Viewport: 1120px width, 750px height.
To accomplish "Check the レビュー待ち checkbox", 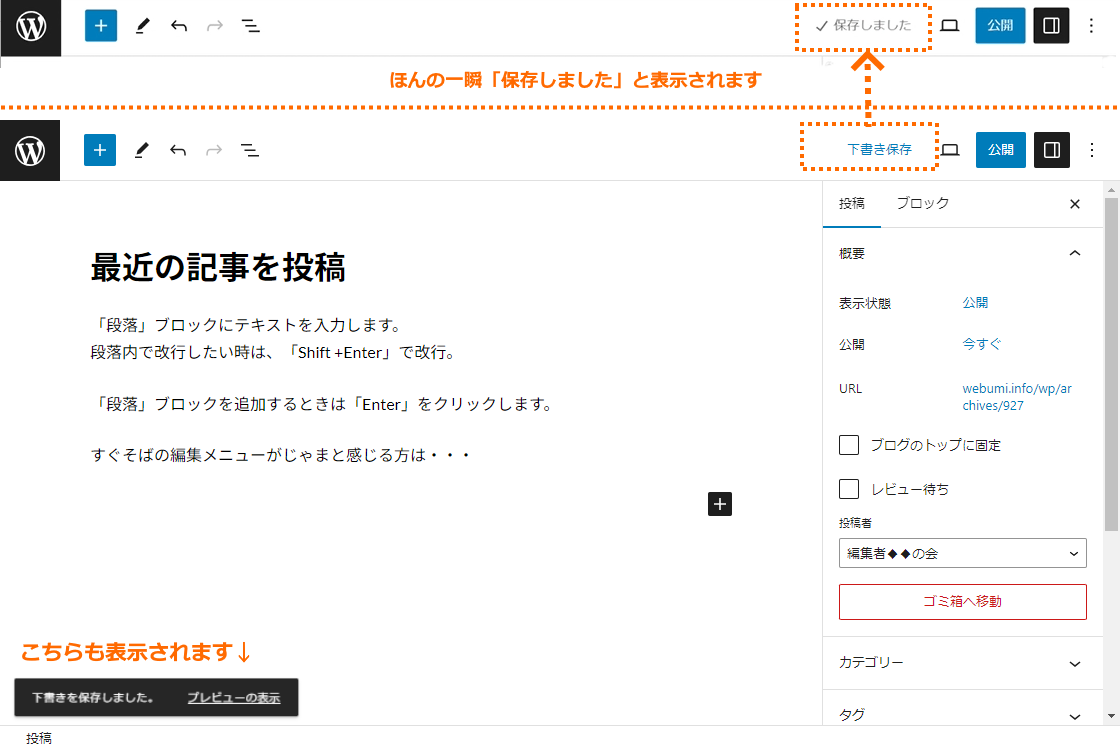I will click(x=849, y=489).
